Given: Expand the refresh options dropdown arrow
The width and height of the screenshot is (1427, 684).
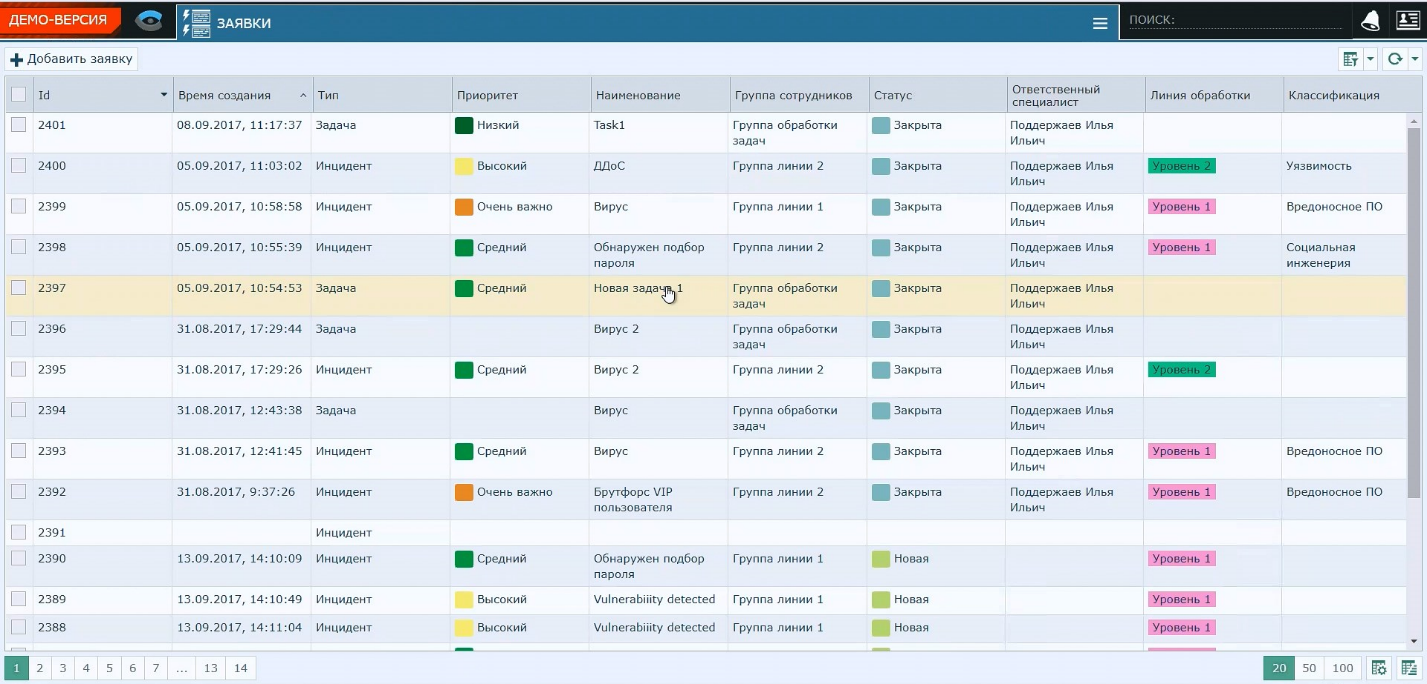Looking at the screenshot, I should [x=1415, y=59].
